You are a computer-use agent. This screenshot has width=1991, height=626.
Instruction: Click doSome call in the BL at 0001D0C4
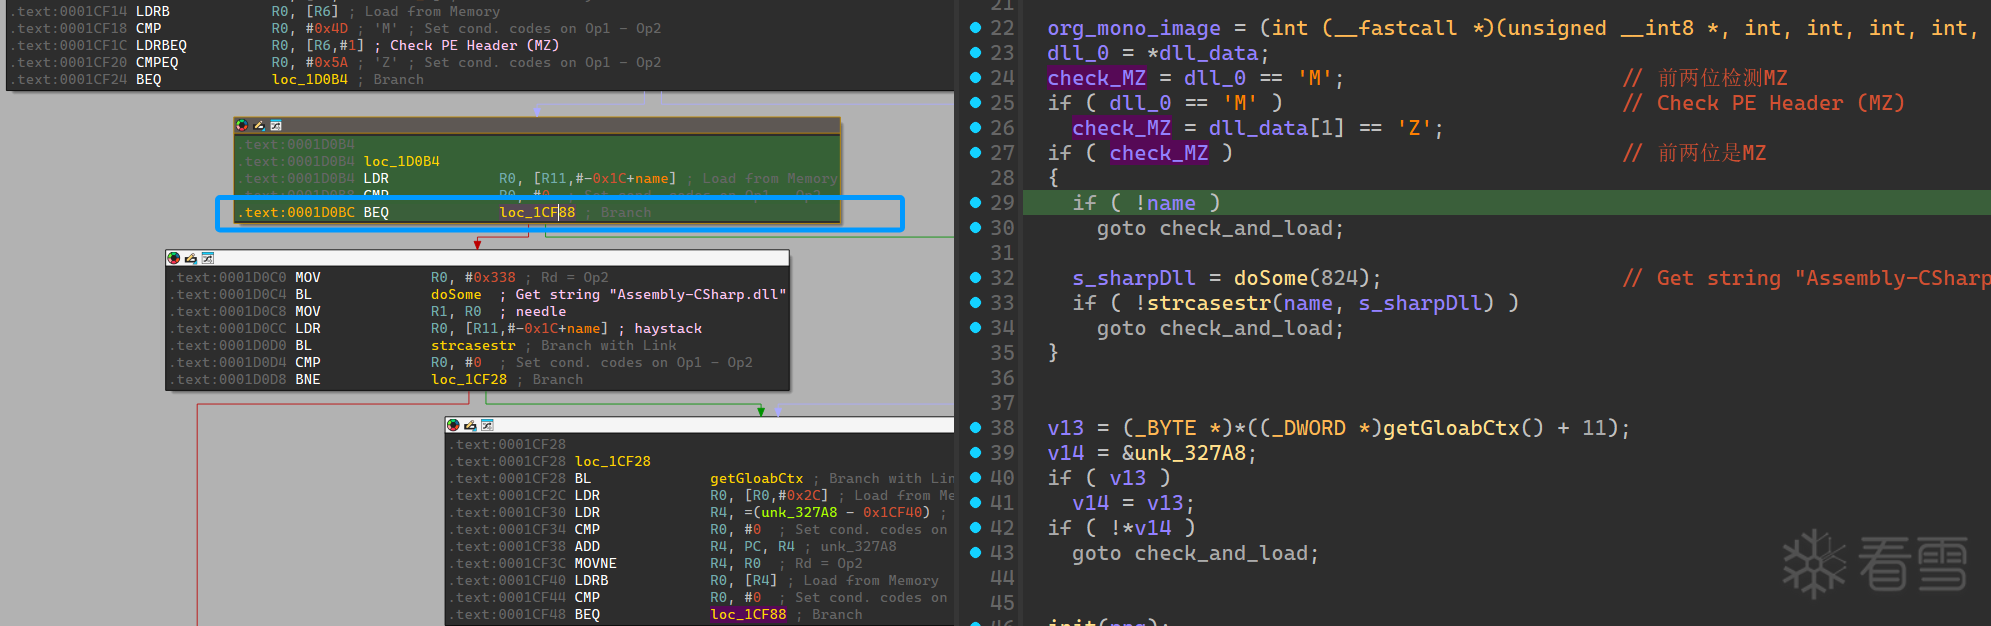(x=456, y=294)
